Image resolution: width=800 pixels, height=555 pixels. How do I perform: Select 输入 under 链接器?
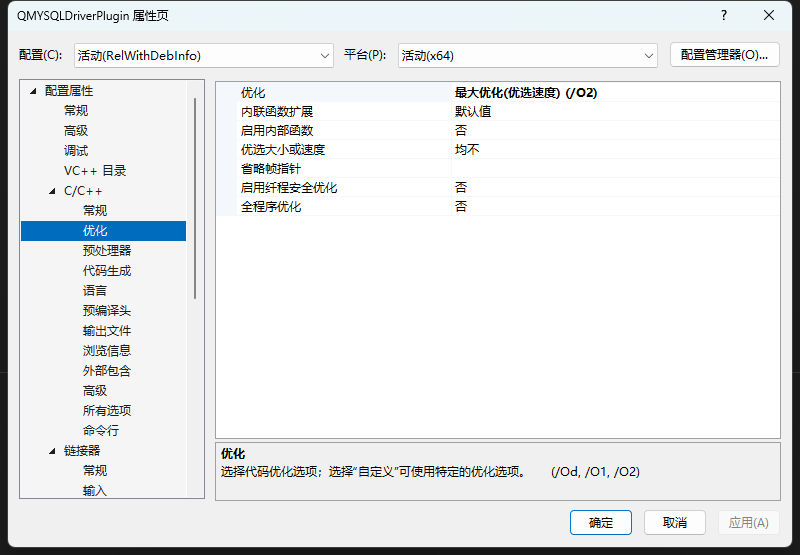(95, 491)
